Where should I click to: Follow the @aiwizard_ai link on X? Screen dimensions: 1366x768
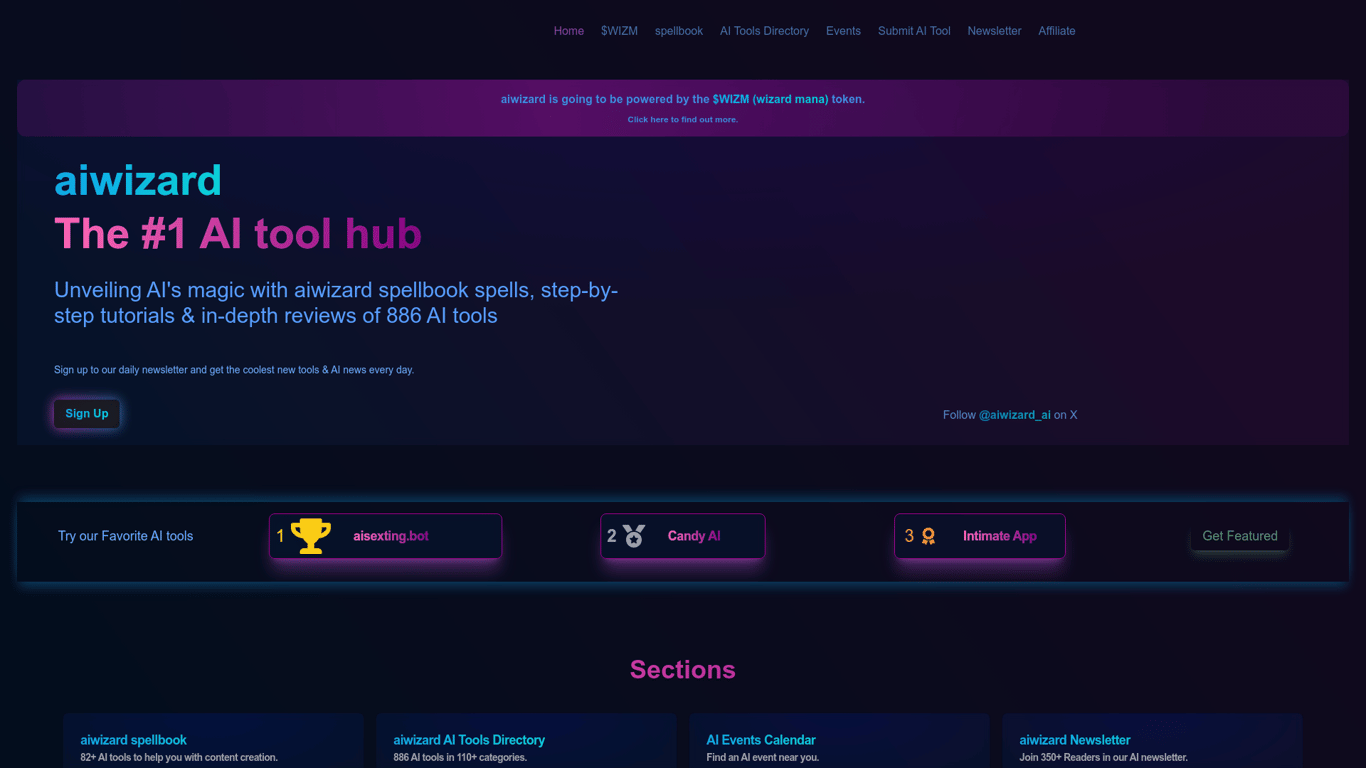pos(1015,415)
